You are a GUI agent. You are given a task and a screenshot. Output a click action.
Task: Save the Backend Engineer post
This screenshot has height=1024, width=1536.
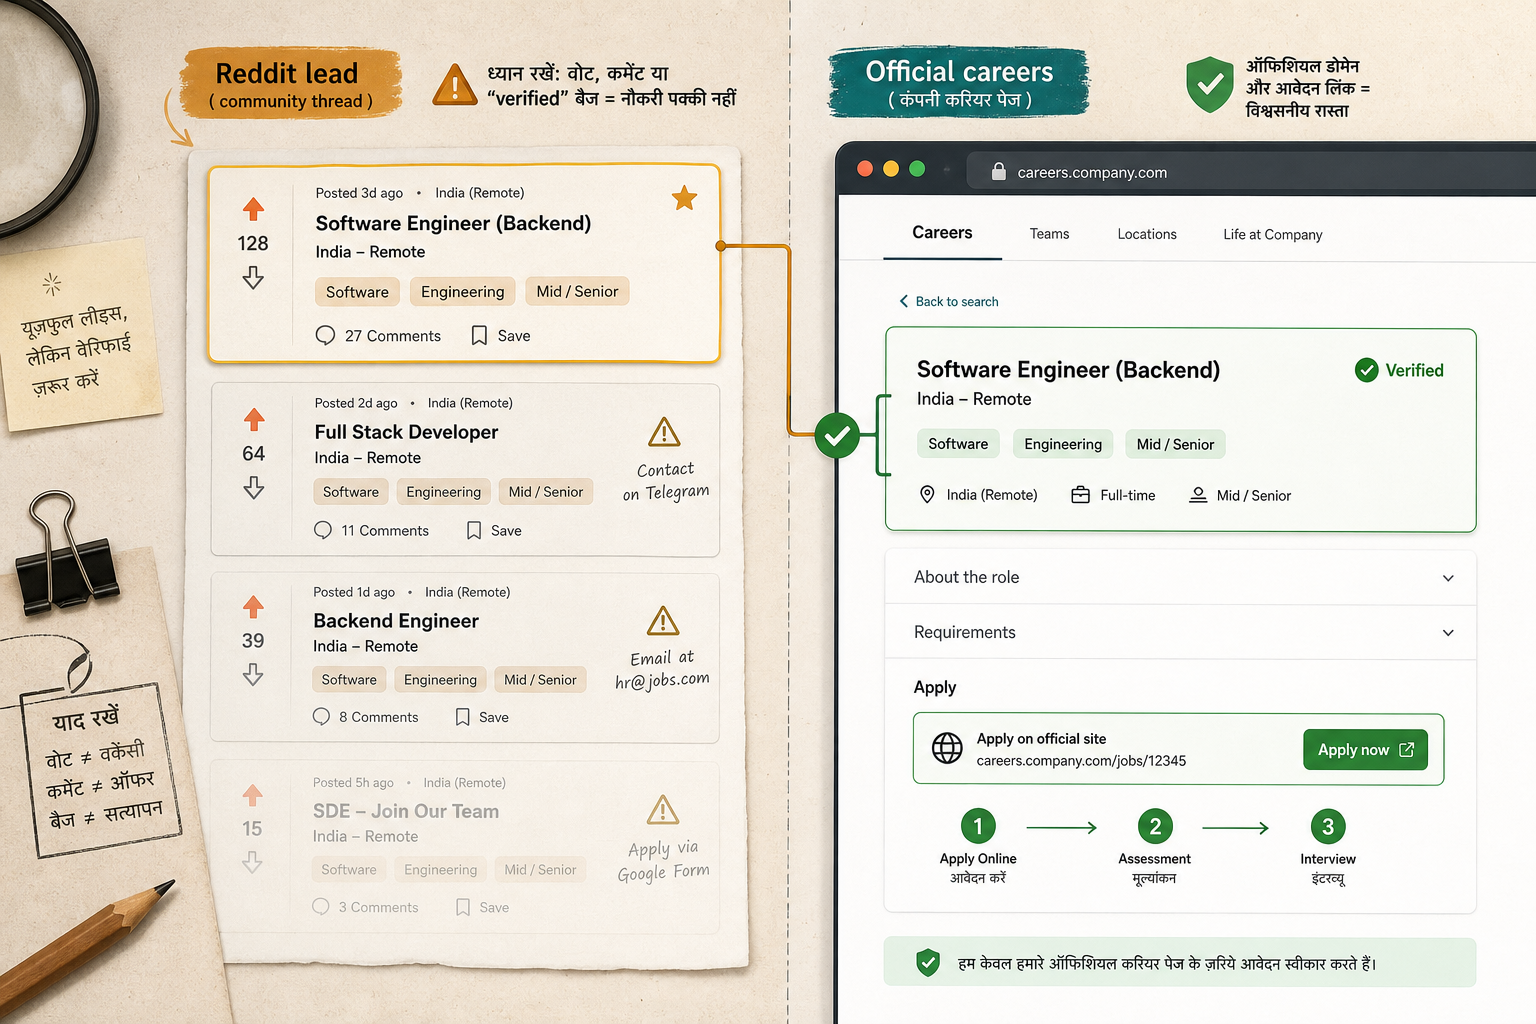click(482, 717)
